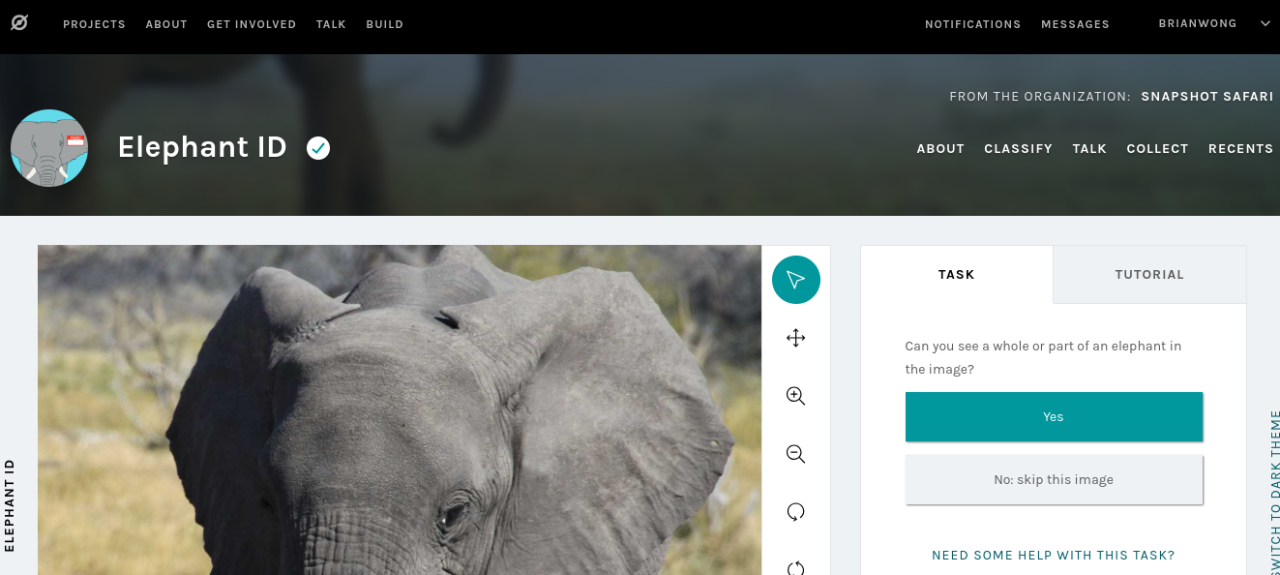Open the Projects page

[94, 24]
